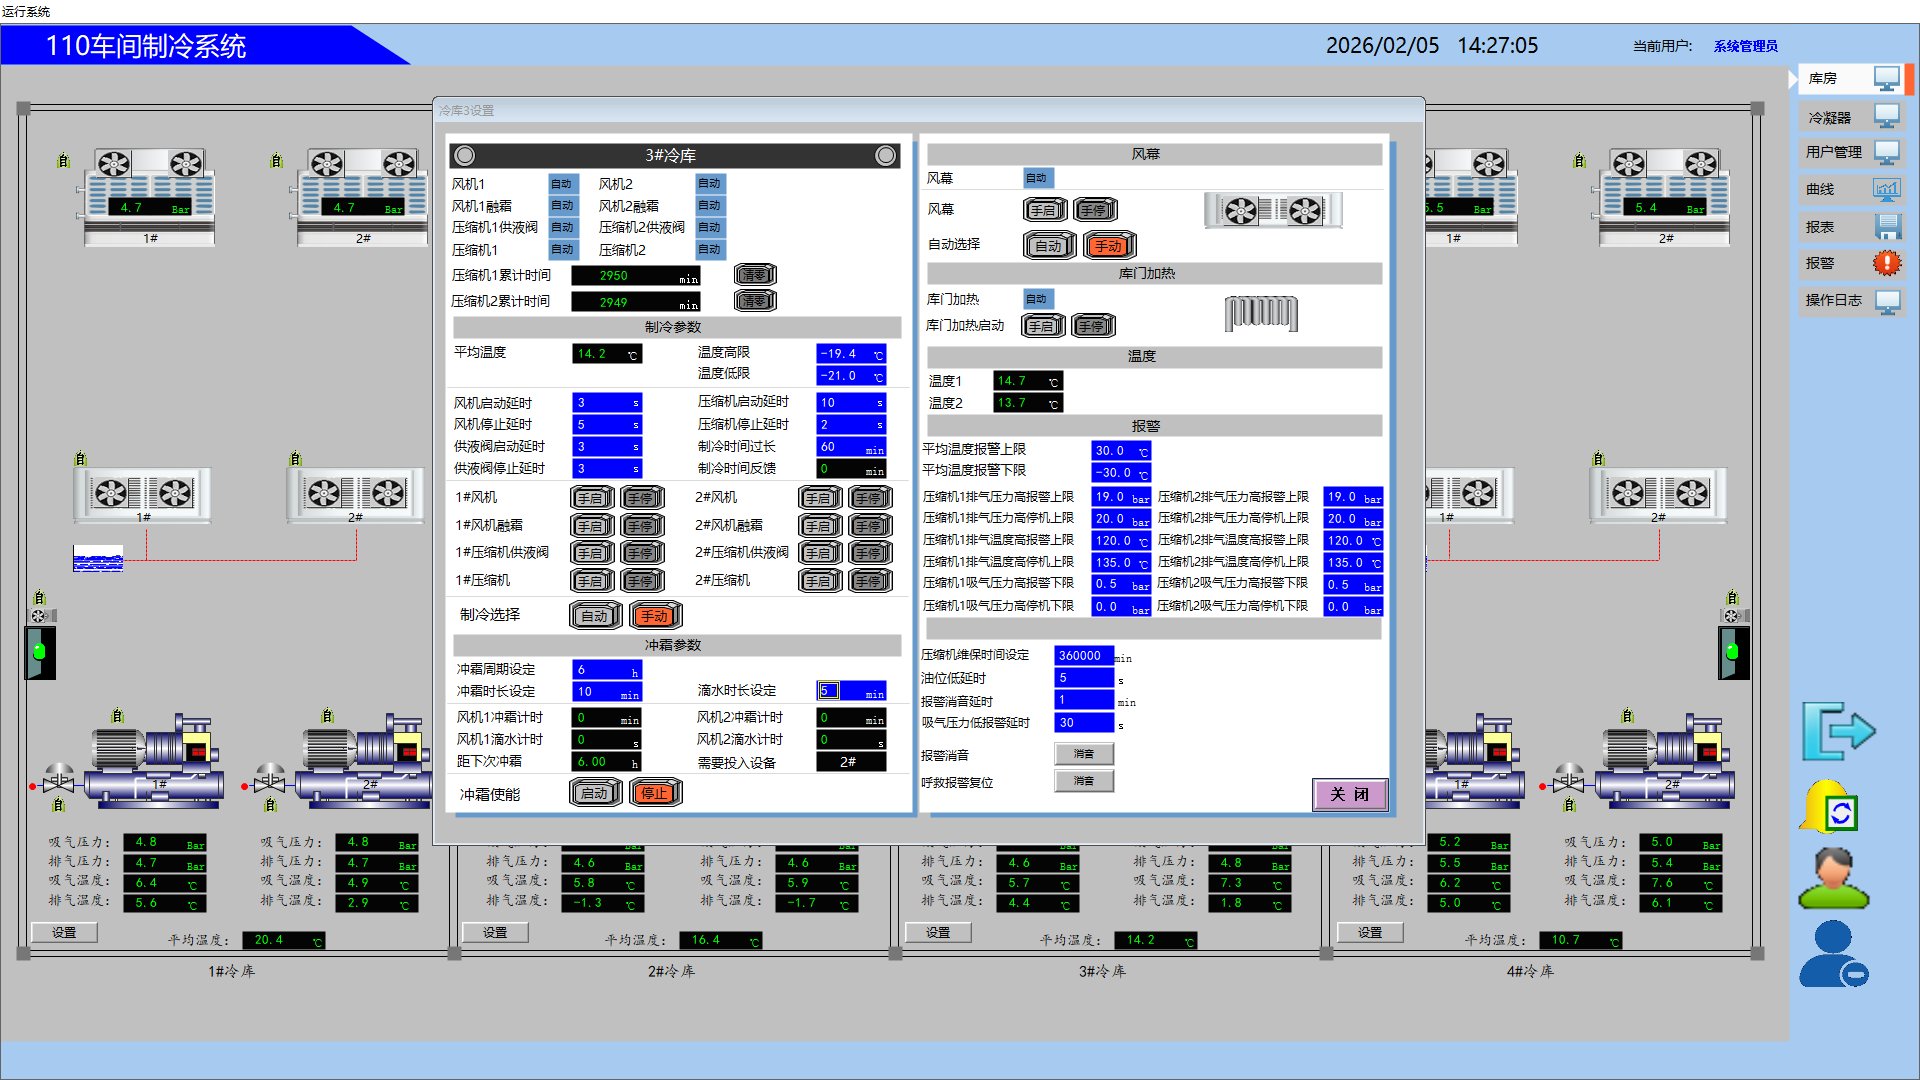Click the 冲霜周期设定 value field
The height and width of the screenshot is (1080, 1920).
606,670
